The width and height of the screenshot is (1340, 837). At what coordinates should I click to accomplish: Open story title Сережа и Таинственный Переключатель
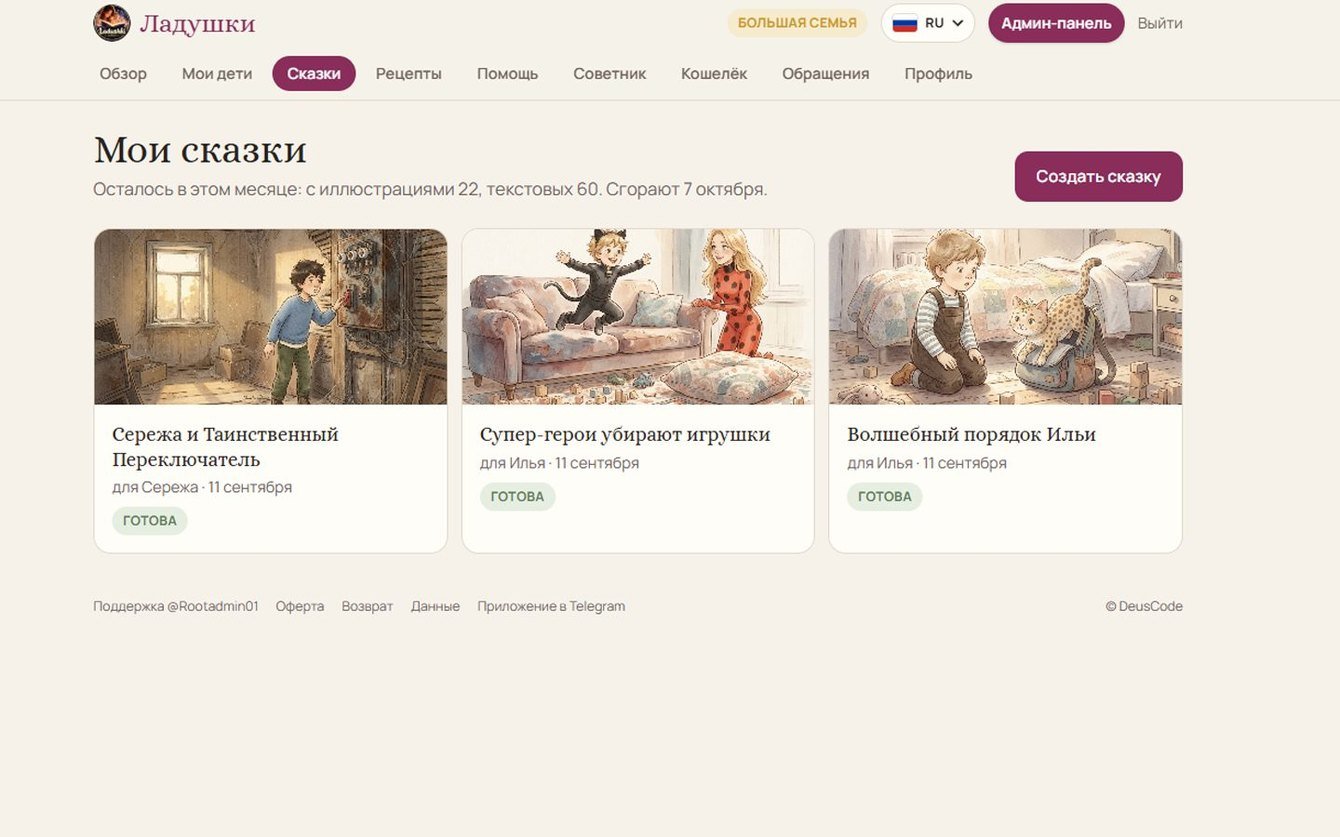tap(226, 447)
